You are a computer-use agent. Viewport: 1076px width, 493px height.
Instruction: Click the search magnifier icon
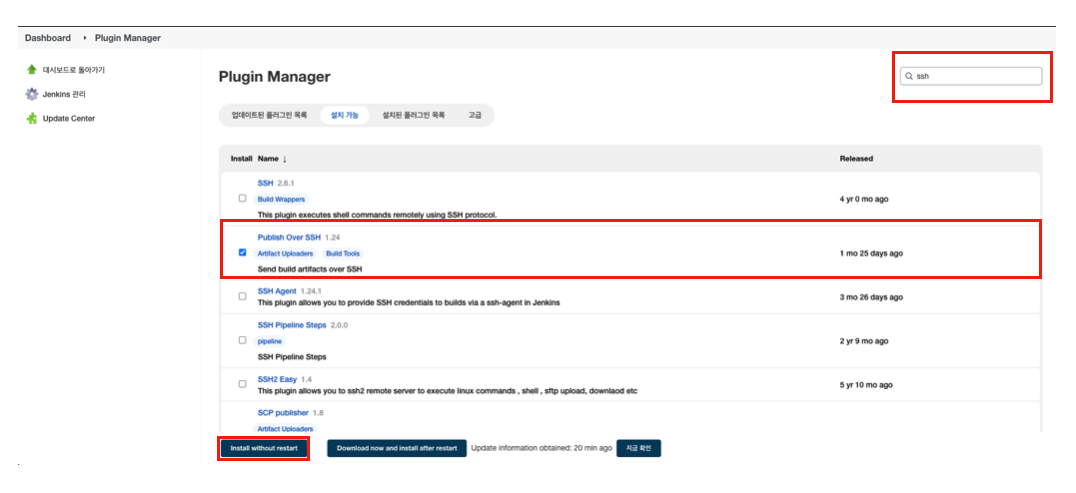(x=909, y=76)
